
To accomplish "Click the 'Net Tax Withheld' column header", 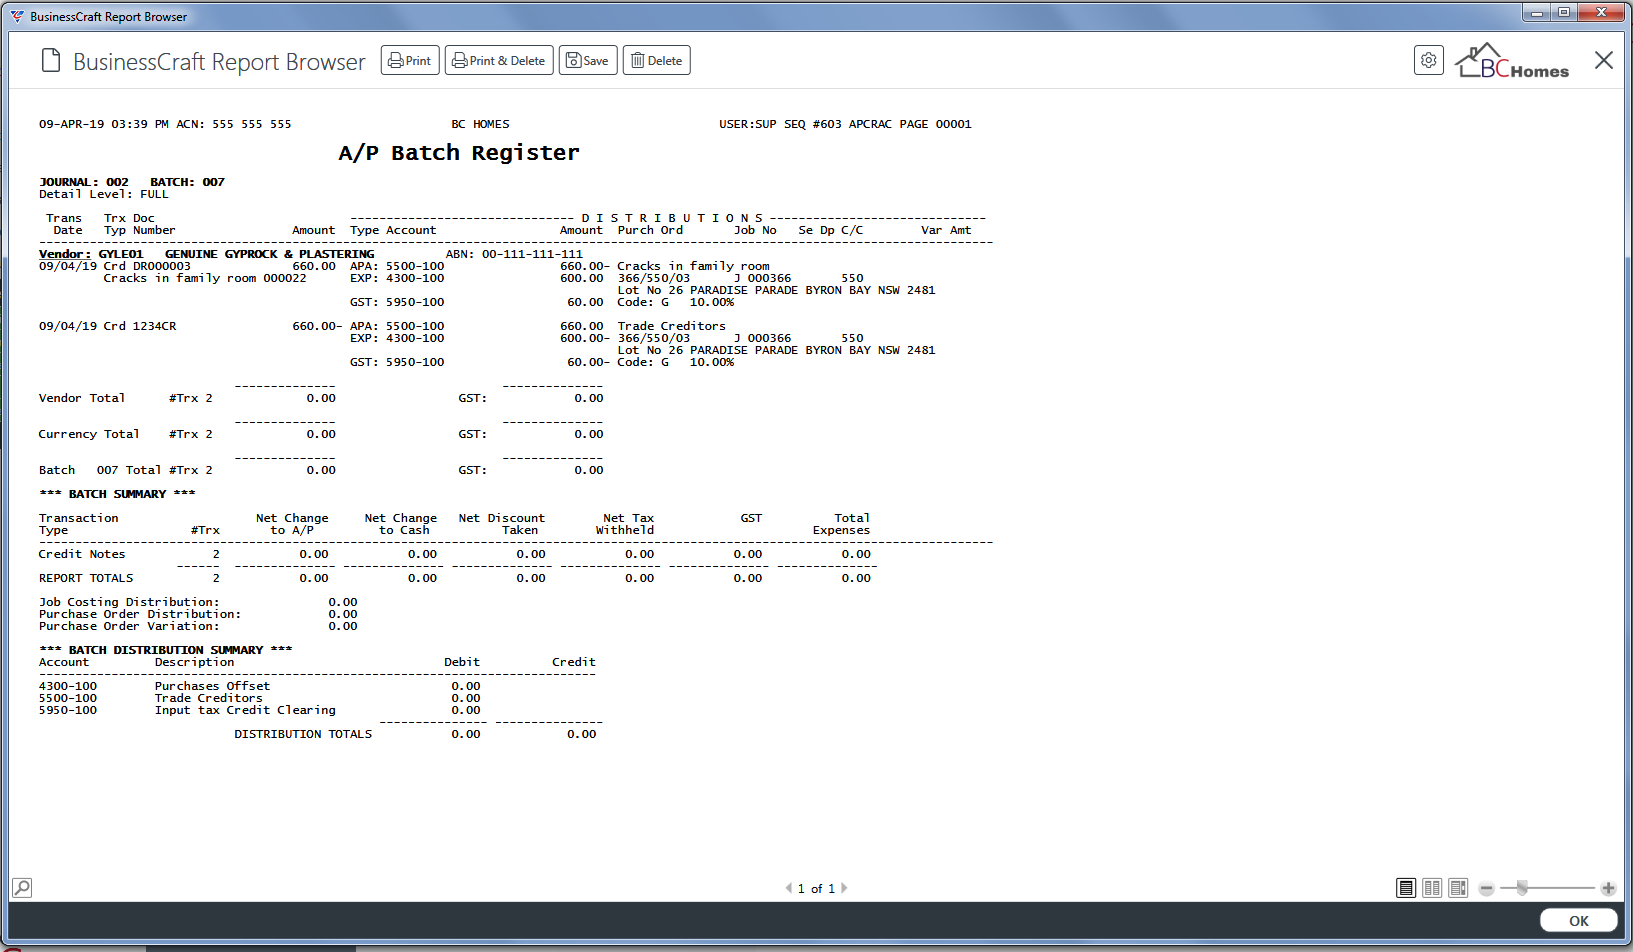I will coord(626,524).
